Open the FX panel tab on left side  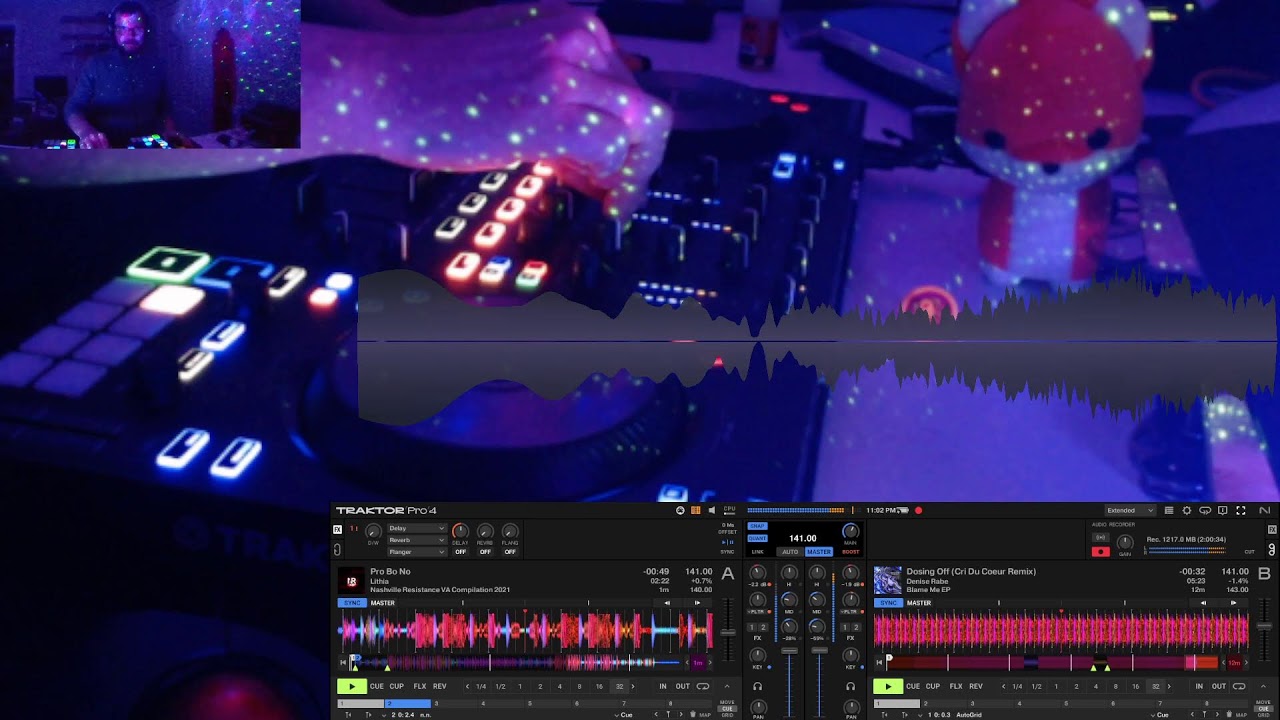pos(338,529)
